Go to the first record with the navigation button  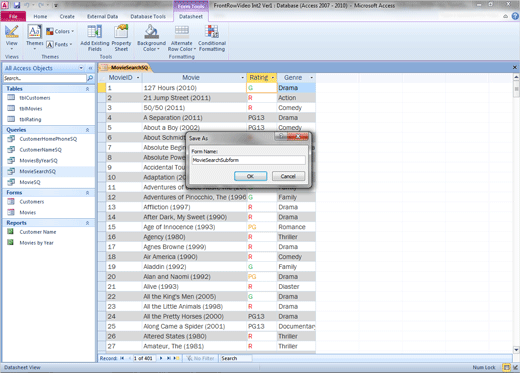click(122, 358)
